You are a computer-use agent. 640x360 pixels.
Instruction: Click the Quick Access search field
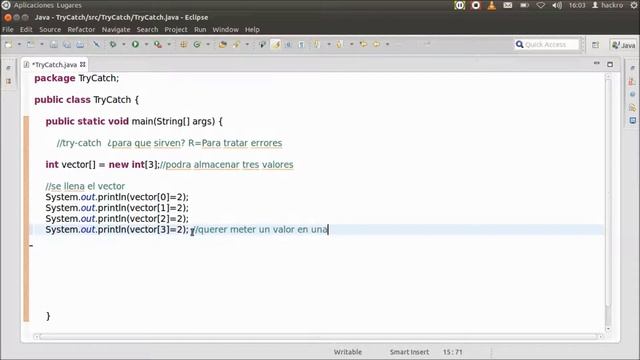pyautogui.click(x=546, y=44)
